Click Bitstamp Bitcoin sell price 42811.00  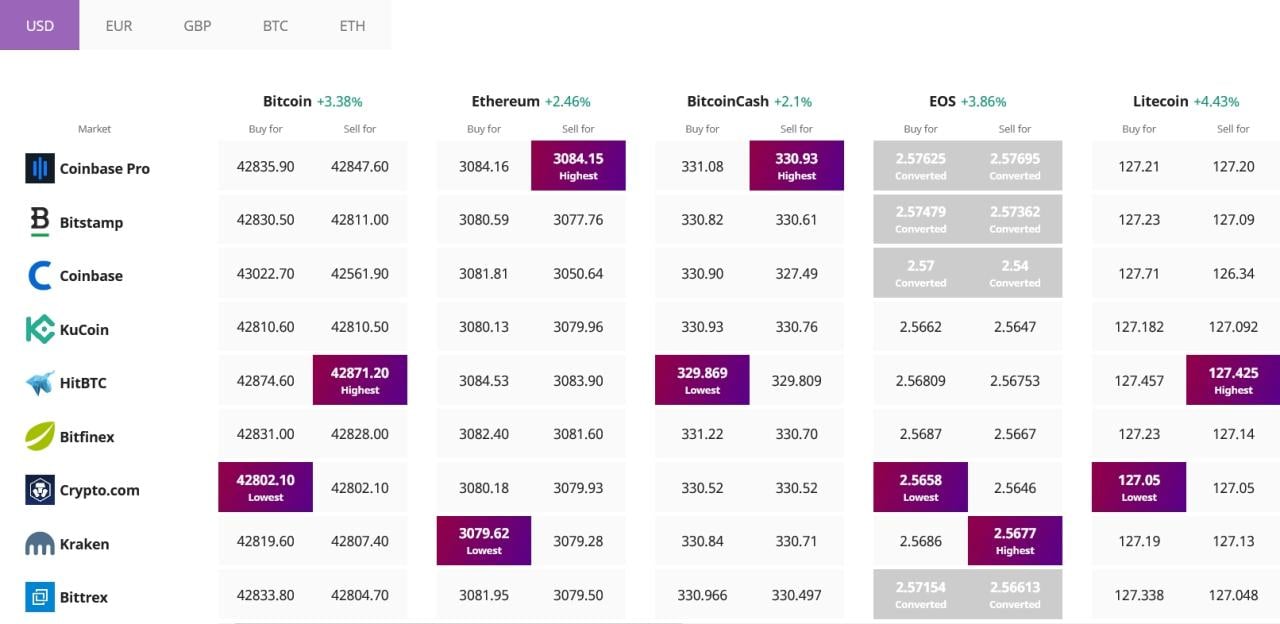(x=360, y=220)
